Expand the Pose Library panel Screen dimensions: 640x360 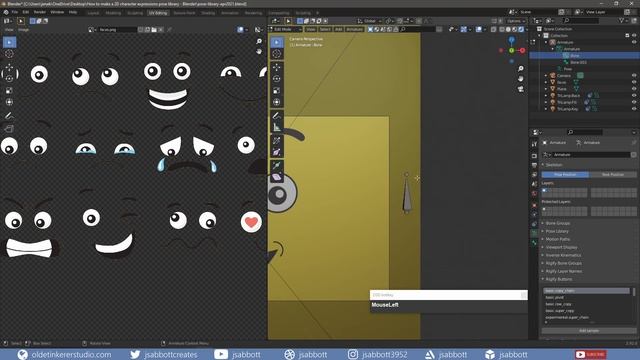[x=557, y=231]
